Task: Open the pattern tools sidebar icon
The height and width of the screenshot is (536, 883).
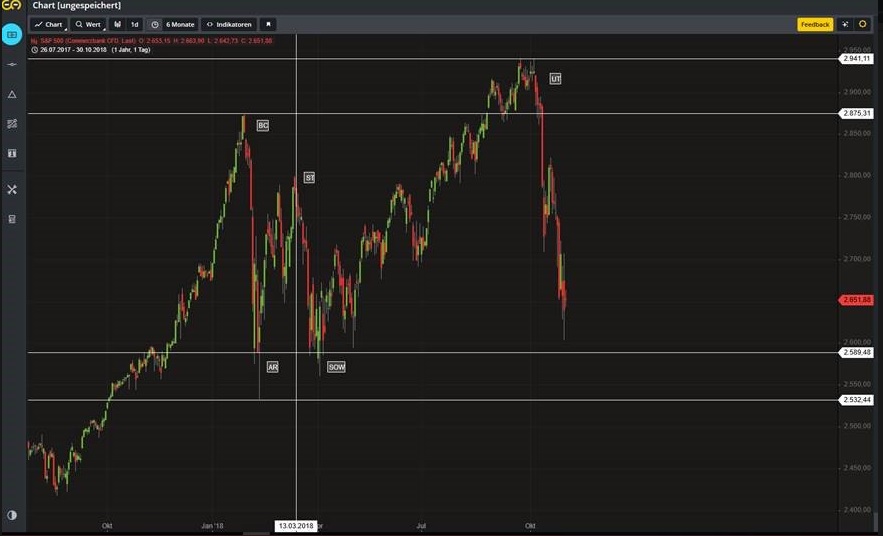Action: [x=12, y=124]
